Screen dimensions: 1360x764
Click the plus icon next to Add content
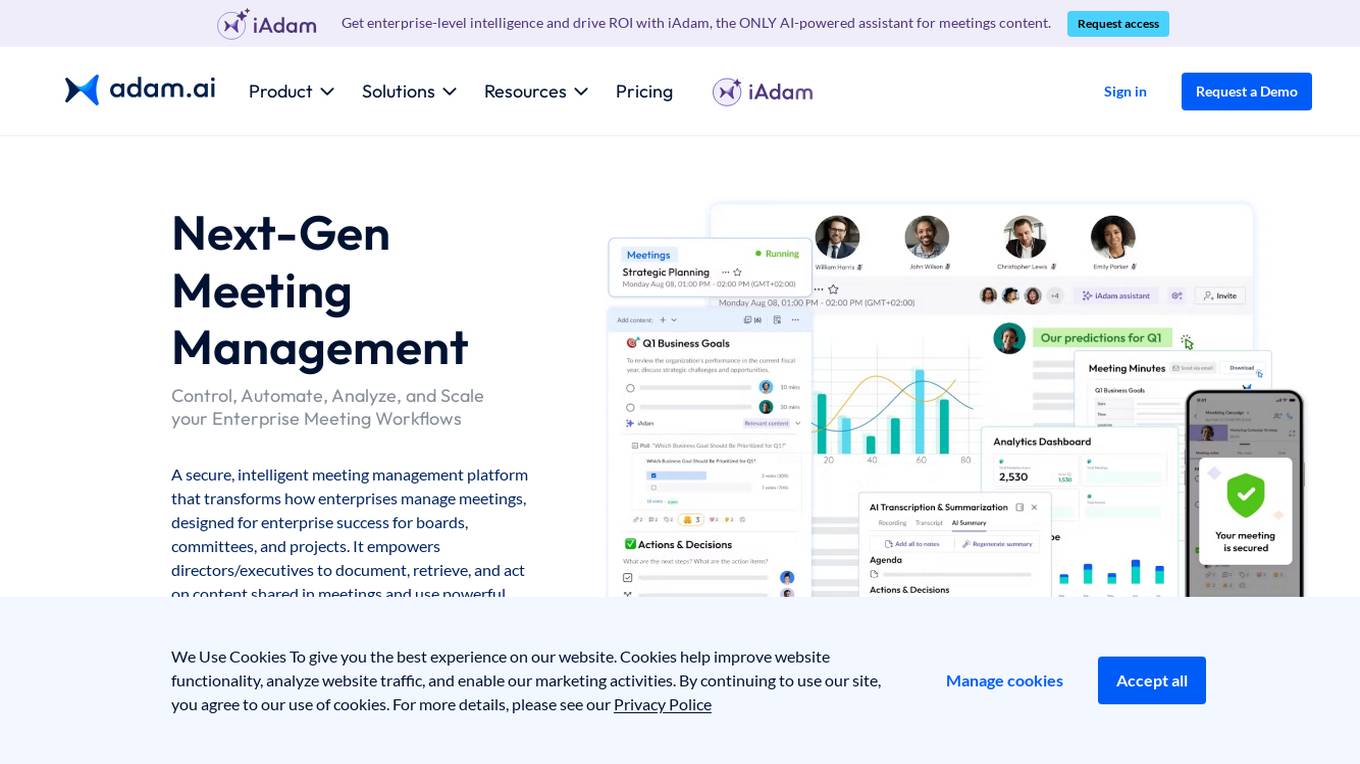point(661,320)
